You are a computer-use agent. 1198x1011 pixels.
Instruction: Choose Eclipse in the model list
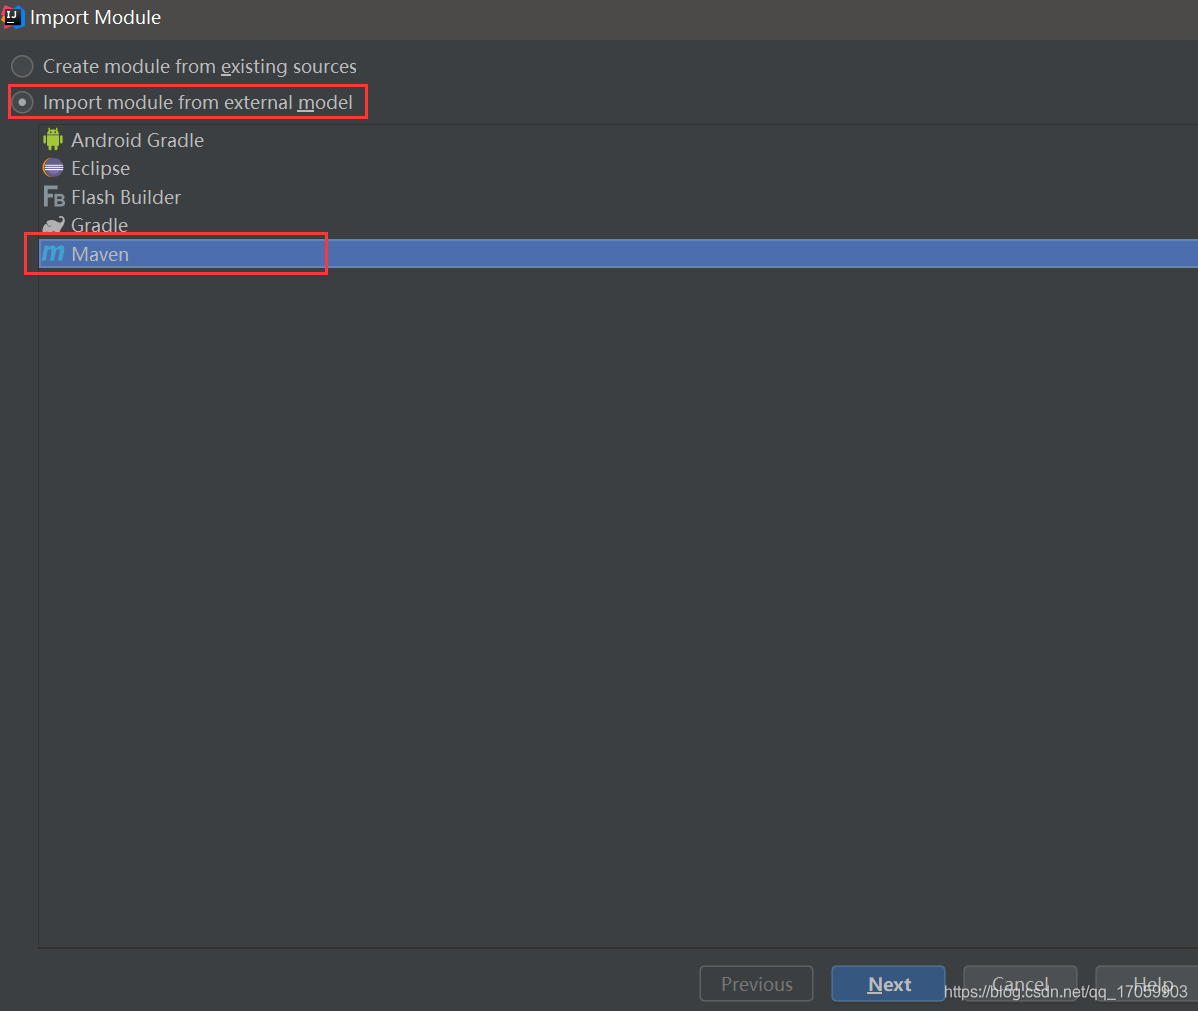[x=618, y=168]
